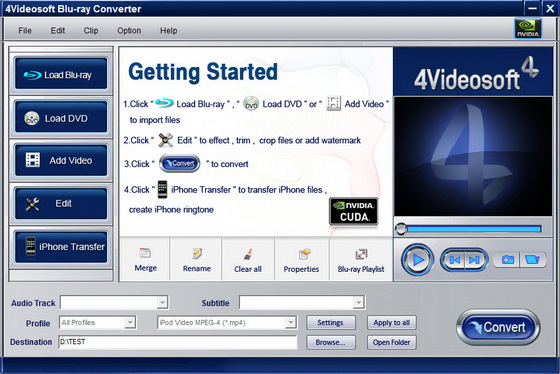Screen dimensions: 560x374
Task: Click the 4Videosoft logo banner
Action: (473, 72)
